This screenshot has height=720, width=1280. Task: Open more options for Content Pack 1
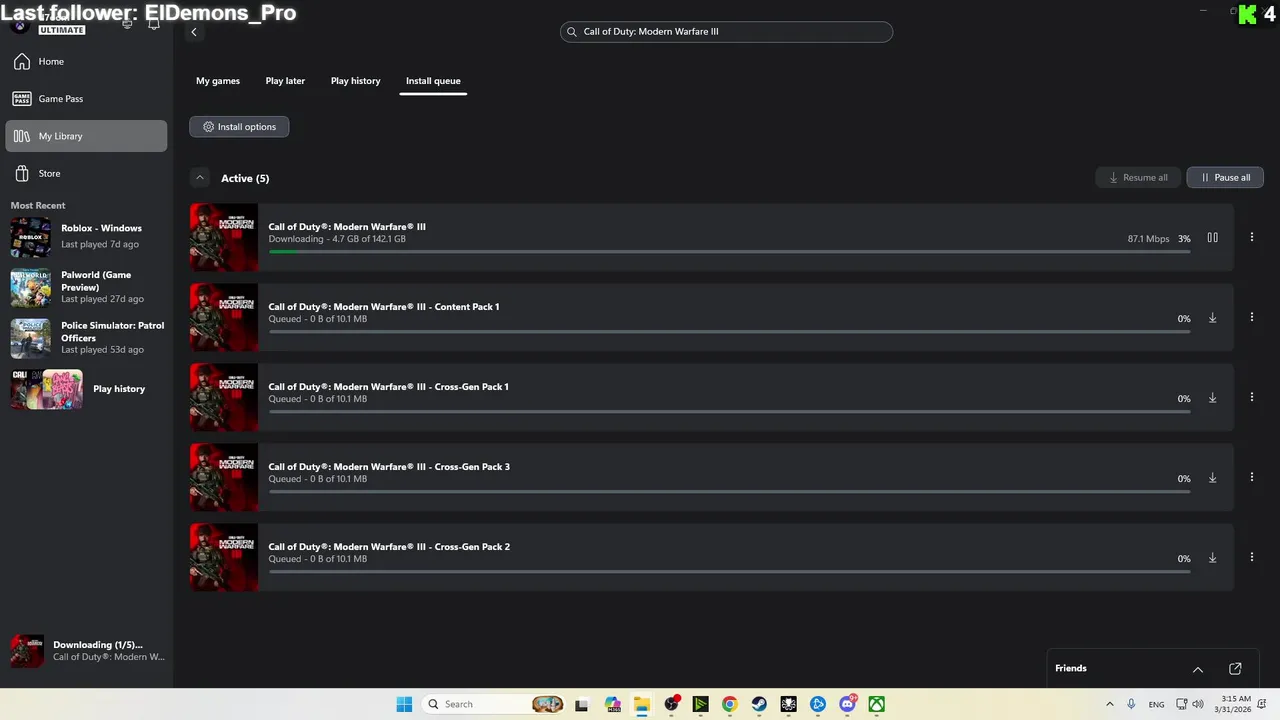[x=1251, y=318]
